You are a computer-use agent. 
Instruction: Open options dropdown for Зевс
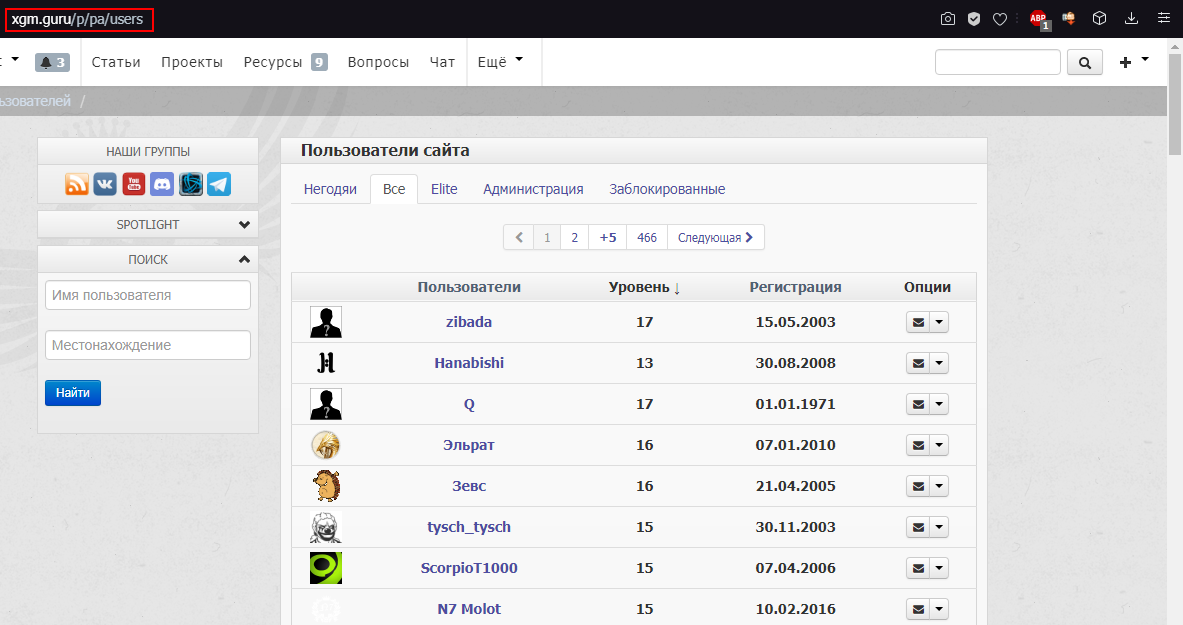pyautogui.click(x=939, y=486)
